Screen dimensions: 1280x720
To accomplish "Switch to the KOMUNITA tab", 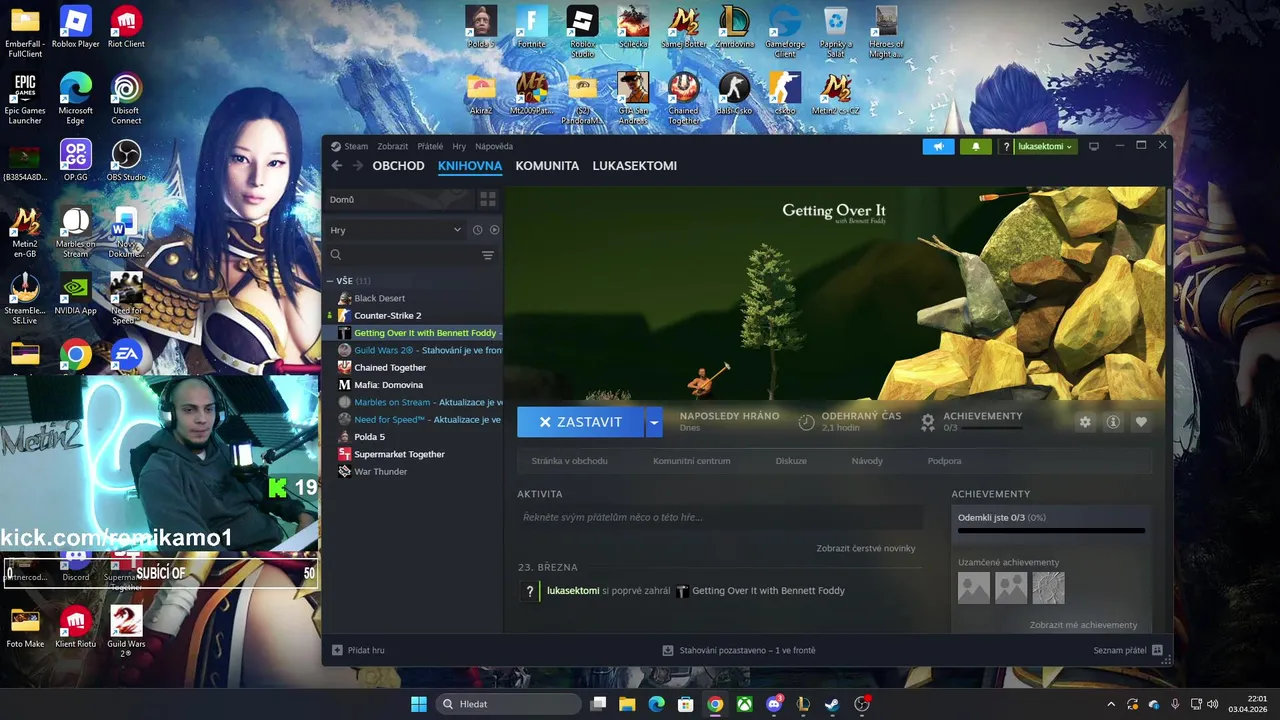I will click(x=547, y=166).
